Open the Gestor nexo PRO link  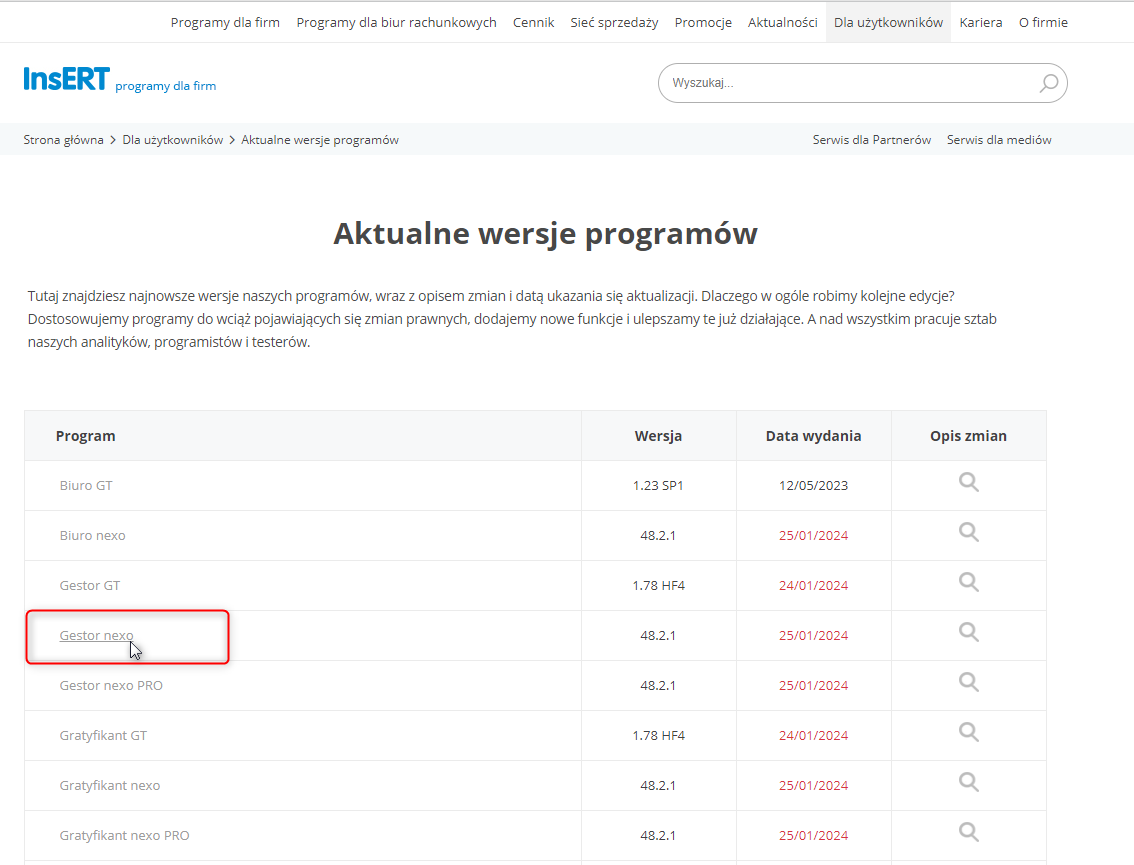(x=111, y=685)
